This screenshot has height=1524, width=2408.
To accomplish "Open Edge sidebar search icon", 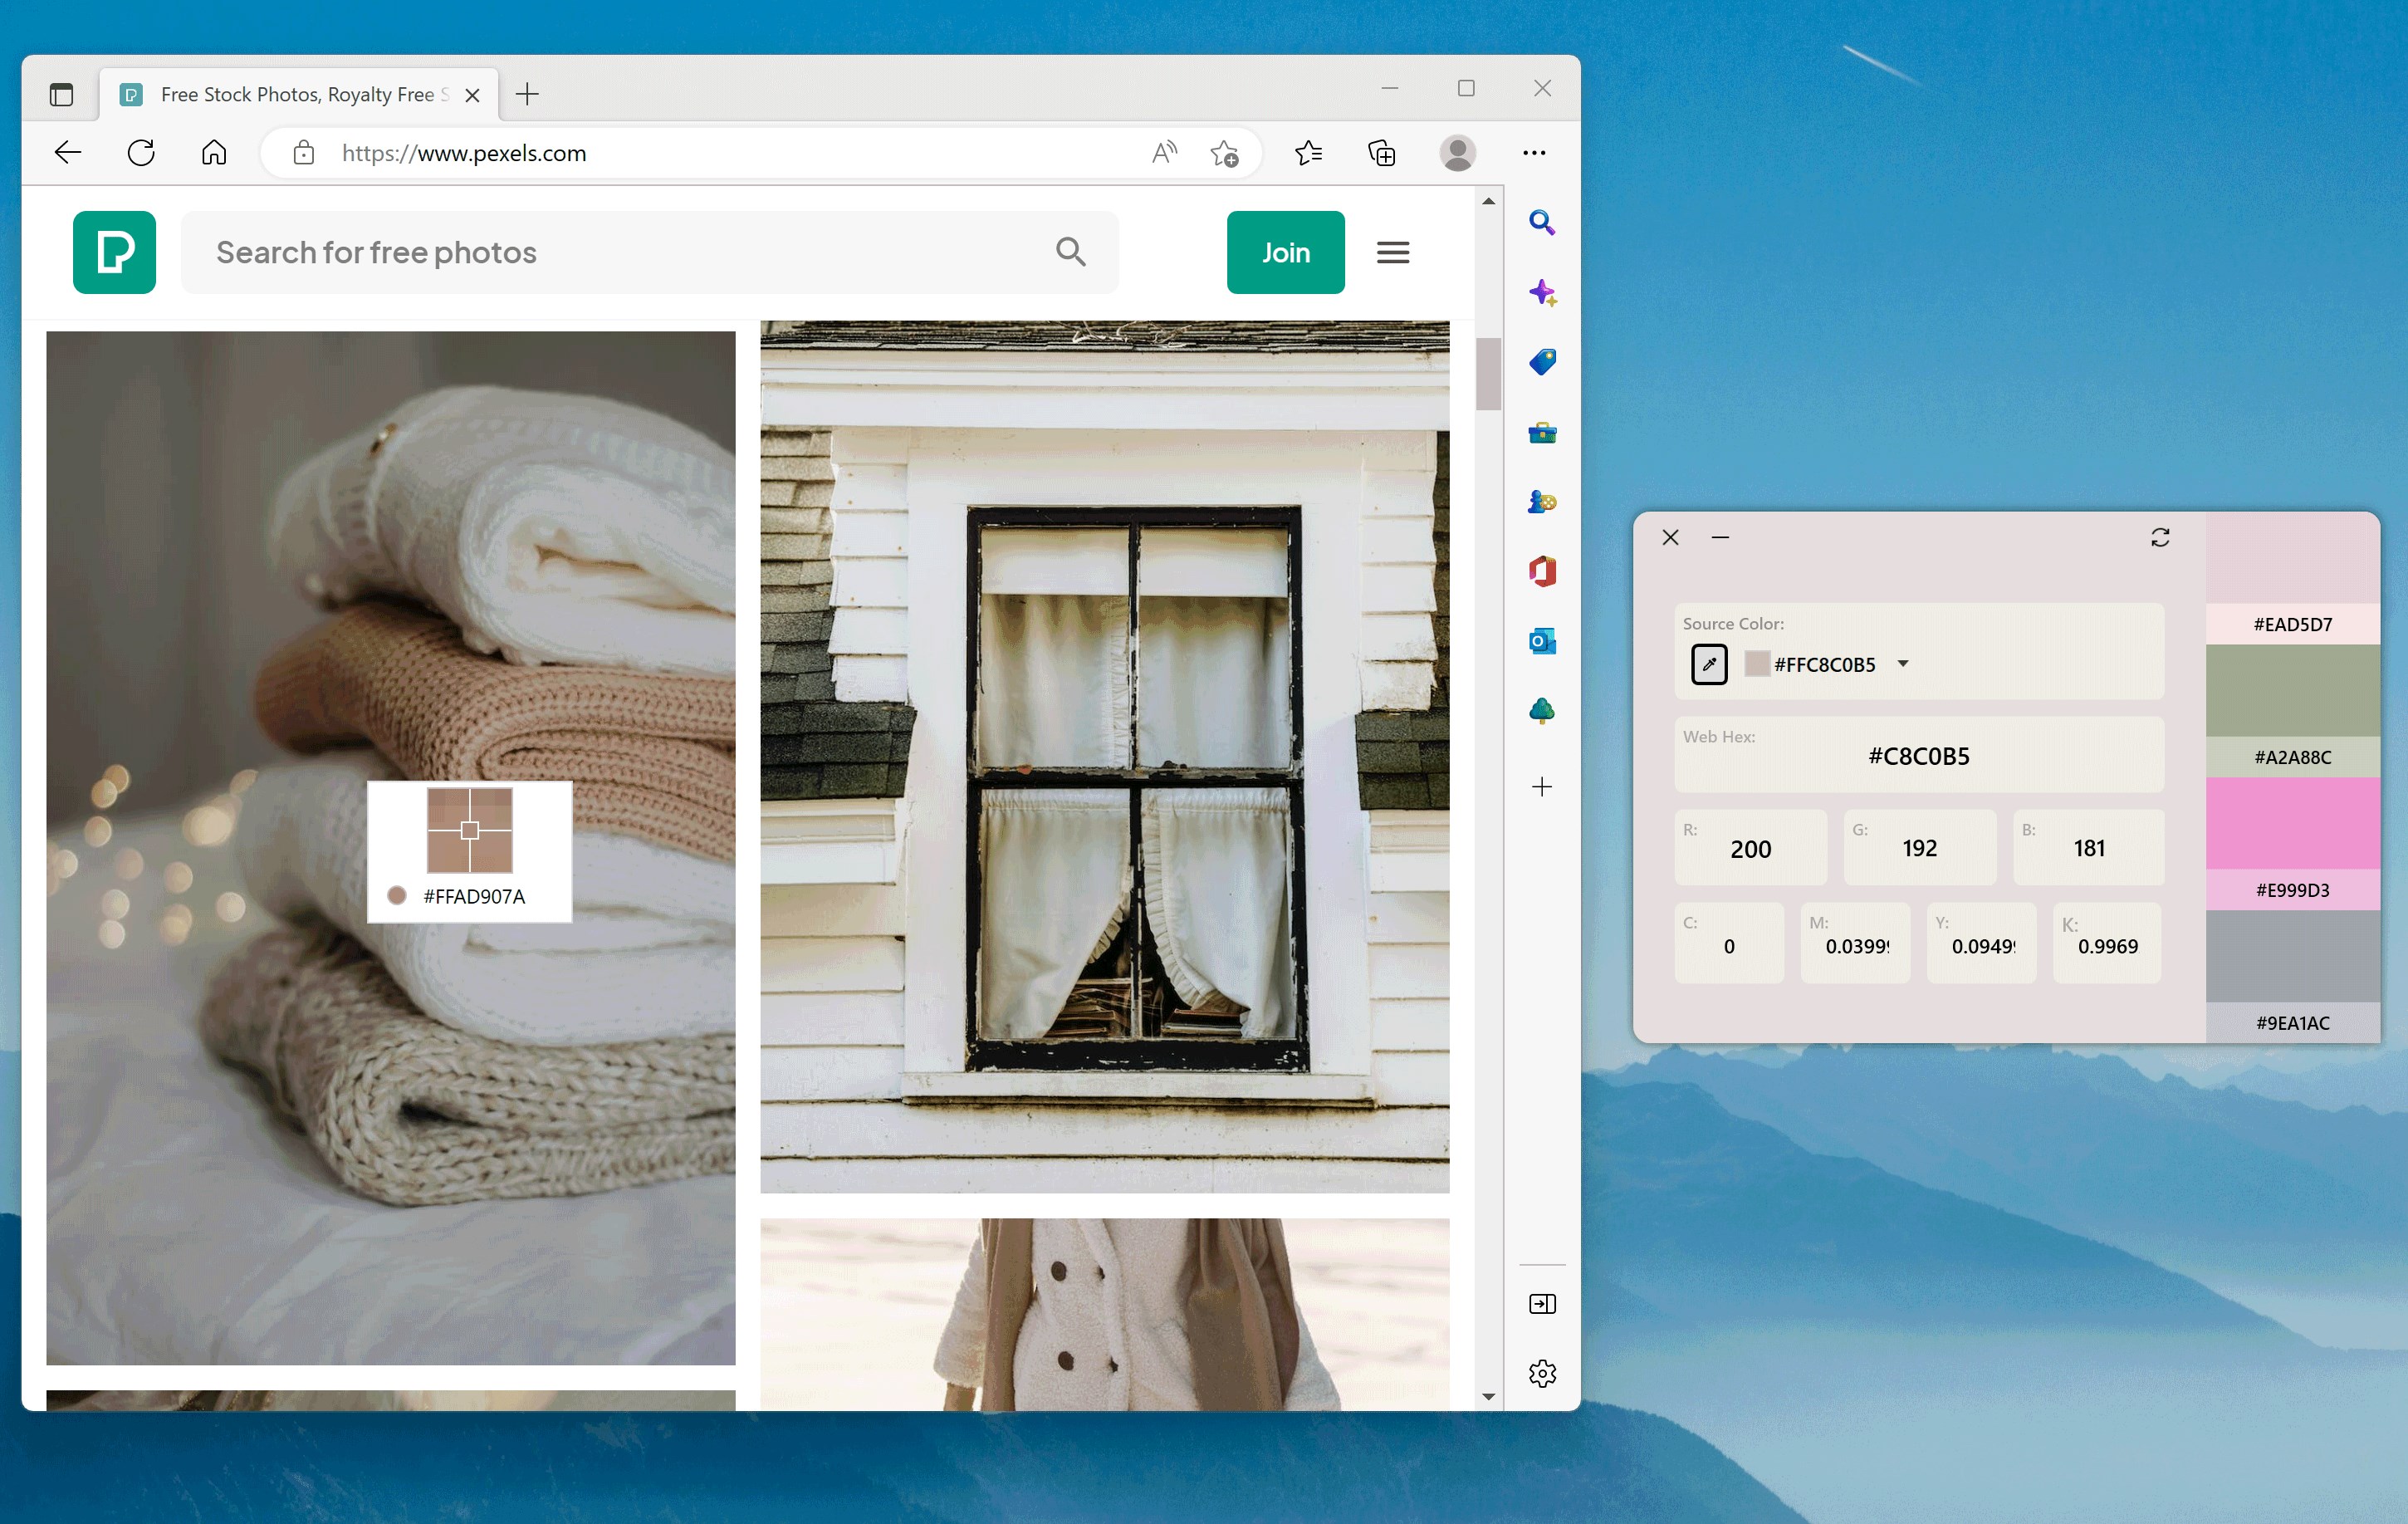I will pos(1541,222).
